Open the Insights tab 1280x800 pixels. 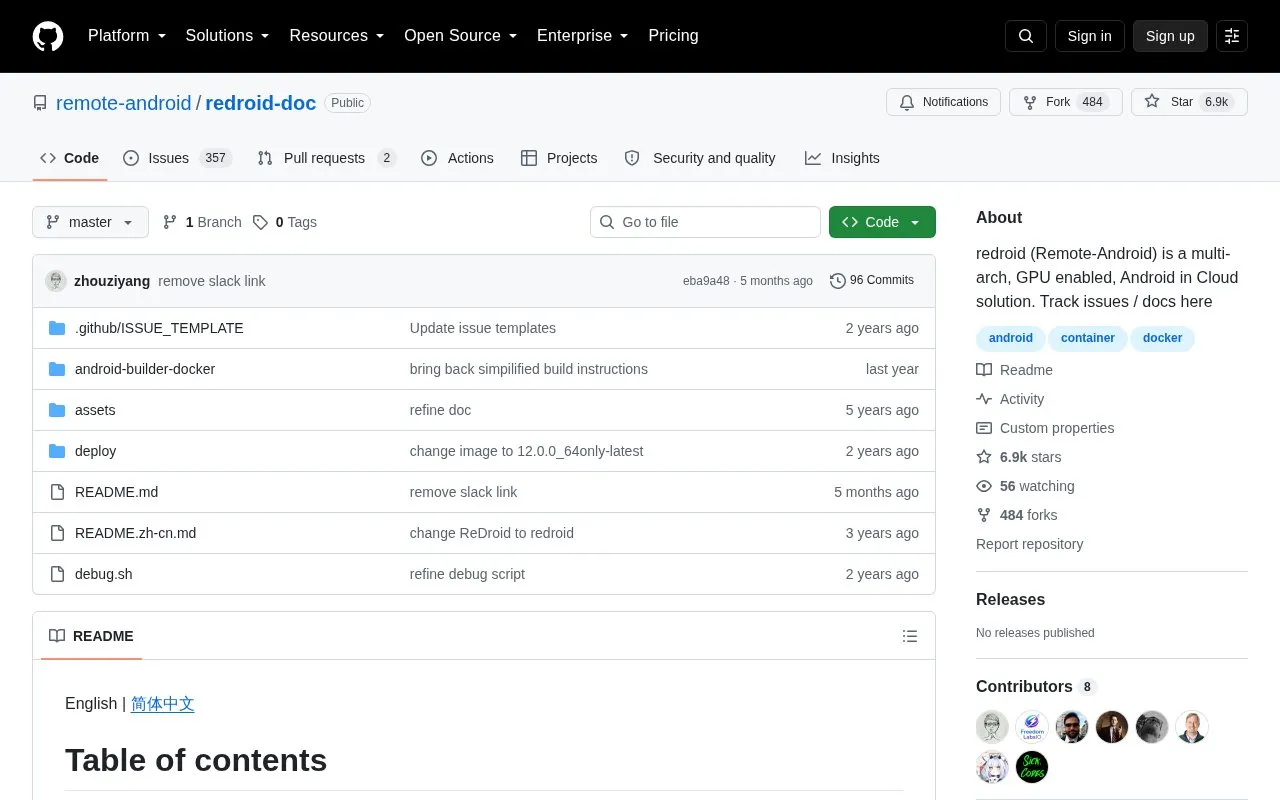842,158
